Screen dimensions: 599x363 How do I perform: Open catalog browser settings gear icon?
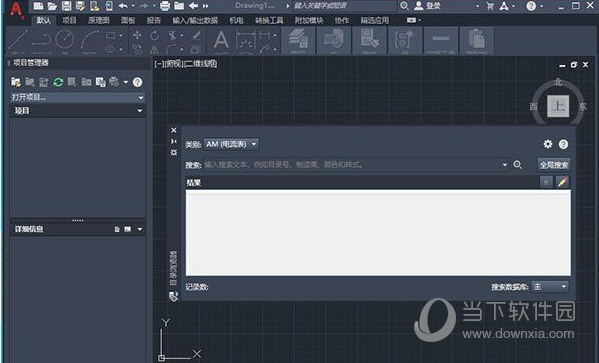(548, 144)
